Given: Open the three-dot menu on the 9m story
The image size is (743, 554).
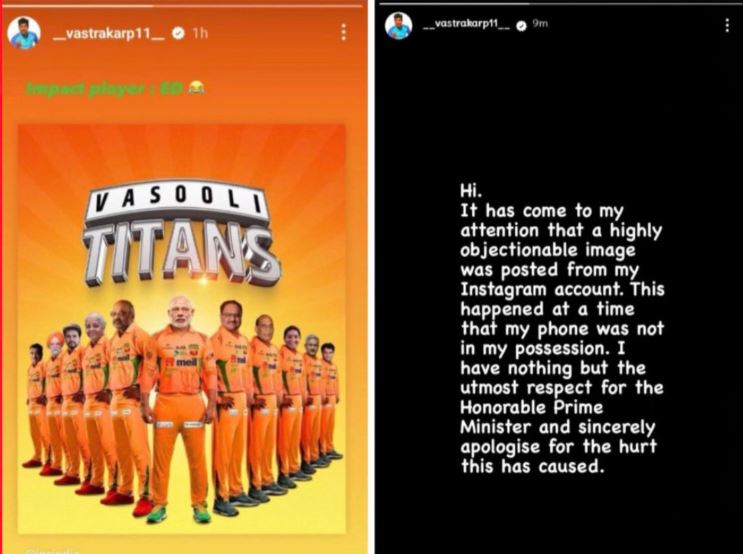Looking at the screenshot, I should click(x=727, y=25).
